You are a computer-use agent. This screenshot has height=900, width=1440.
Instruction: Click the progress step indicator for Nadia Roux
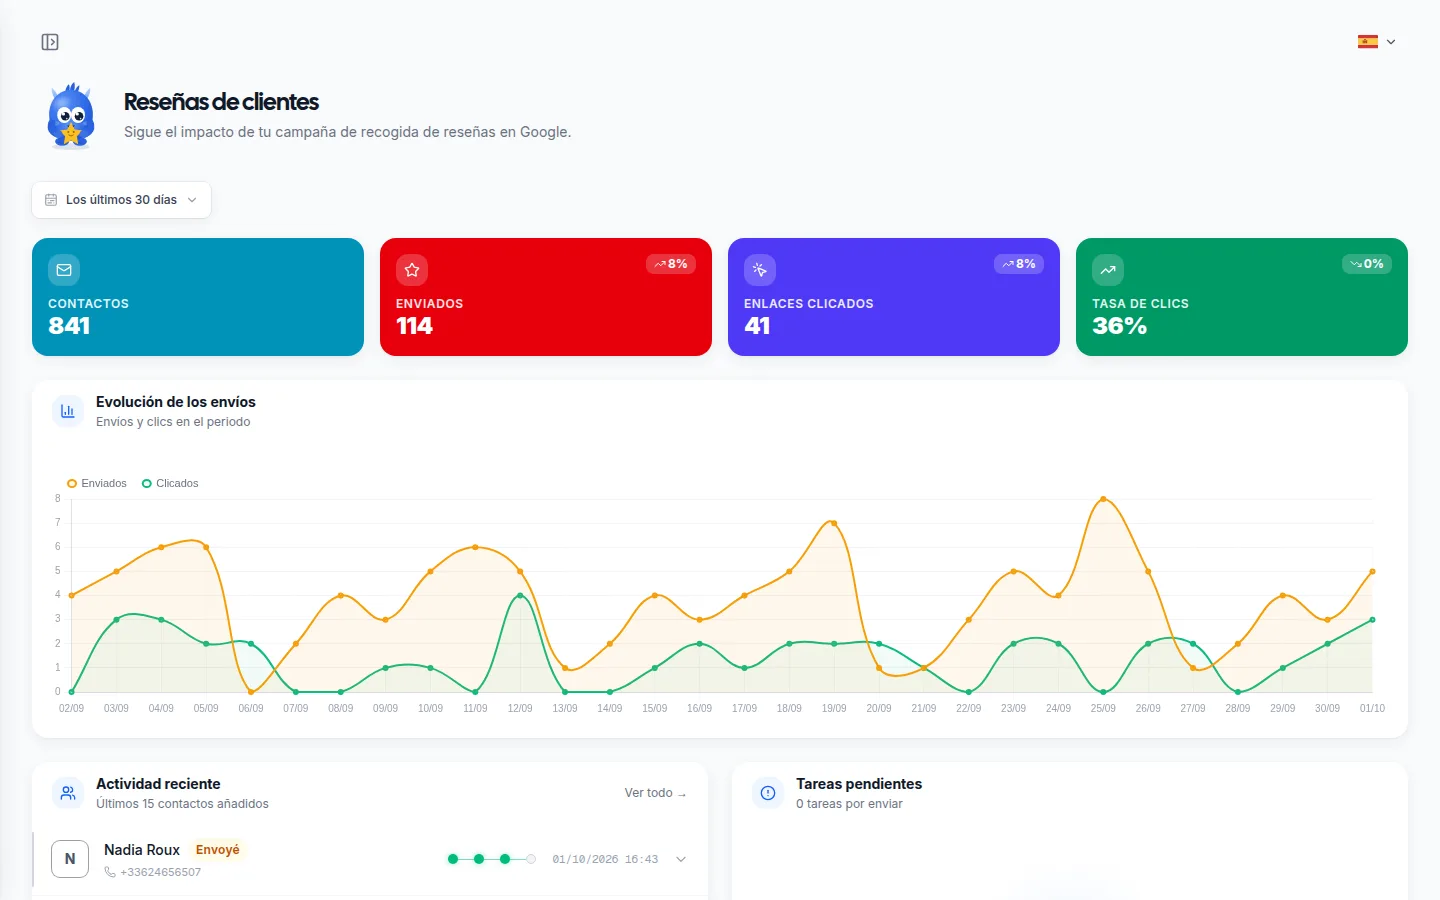[491, 859]
